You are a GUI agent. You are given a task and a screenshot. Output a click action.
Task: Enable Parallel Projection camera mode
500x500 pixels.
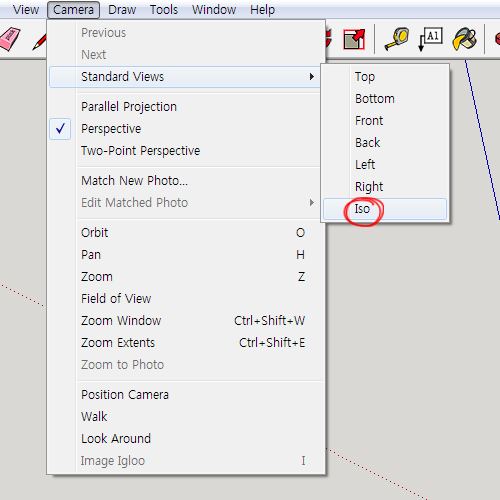(x=185, y=107)
